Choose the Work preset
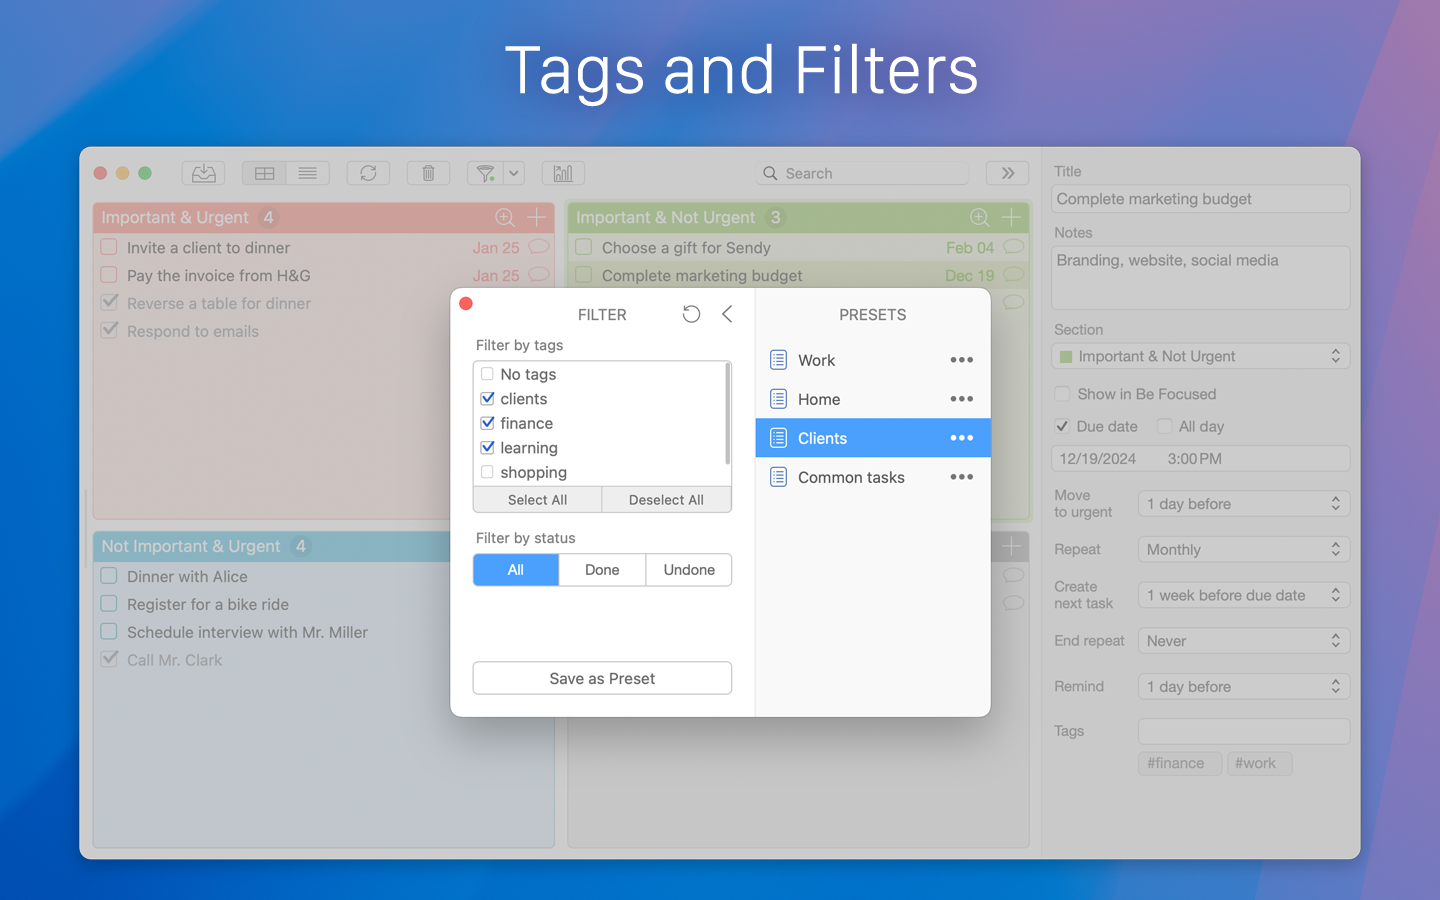Viewport: 1440px width, 900px height. pyautogui.click(x=873, y=360)
